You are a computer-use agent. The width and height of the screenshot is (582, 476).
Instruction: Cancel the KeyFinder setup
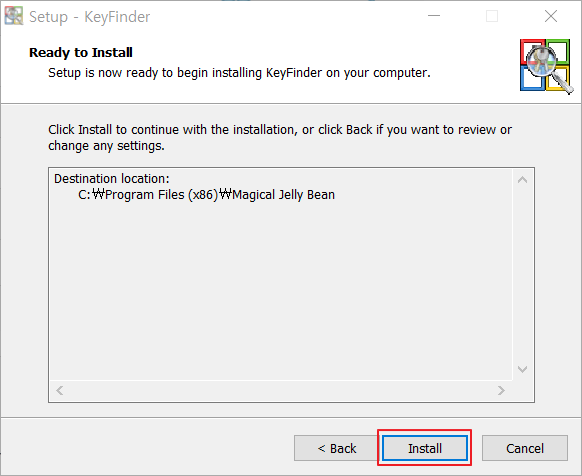click(524, 448)
